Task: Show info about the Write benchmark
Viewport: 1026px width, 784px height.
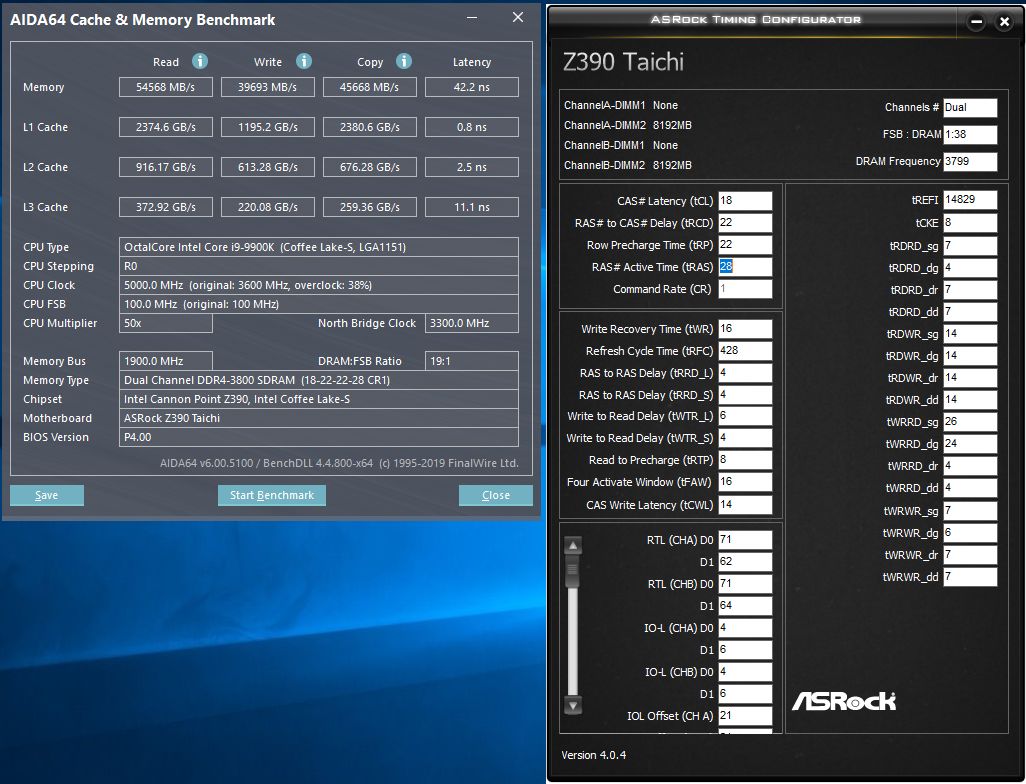Action: point(304,62)
